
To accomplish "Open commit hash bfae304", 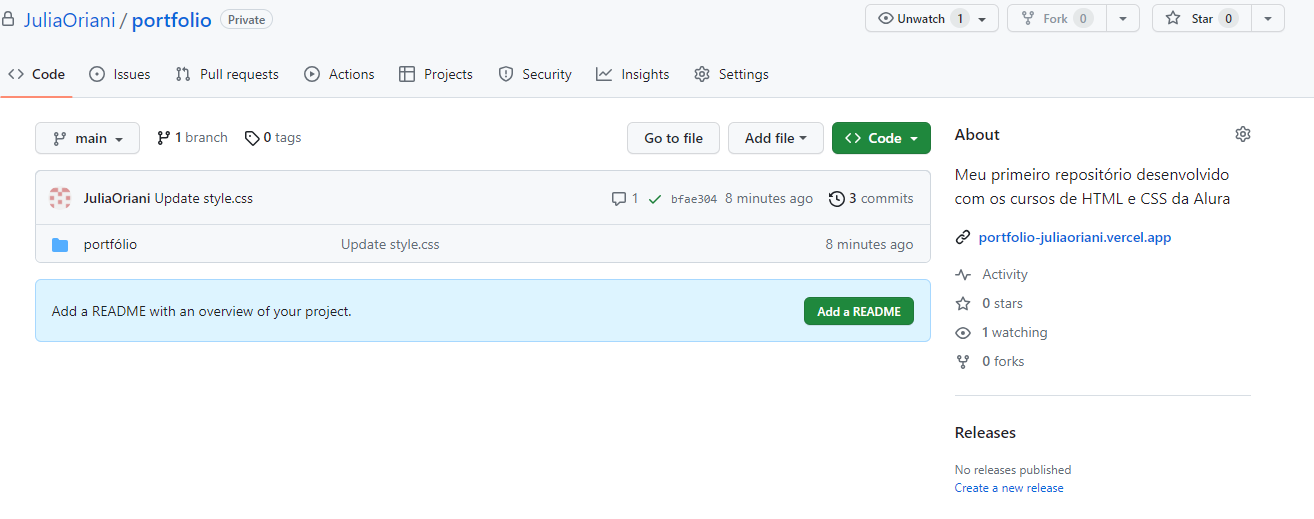I will [694, 199].
